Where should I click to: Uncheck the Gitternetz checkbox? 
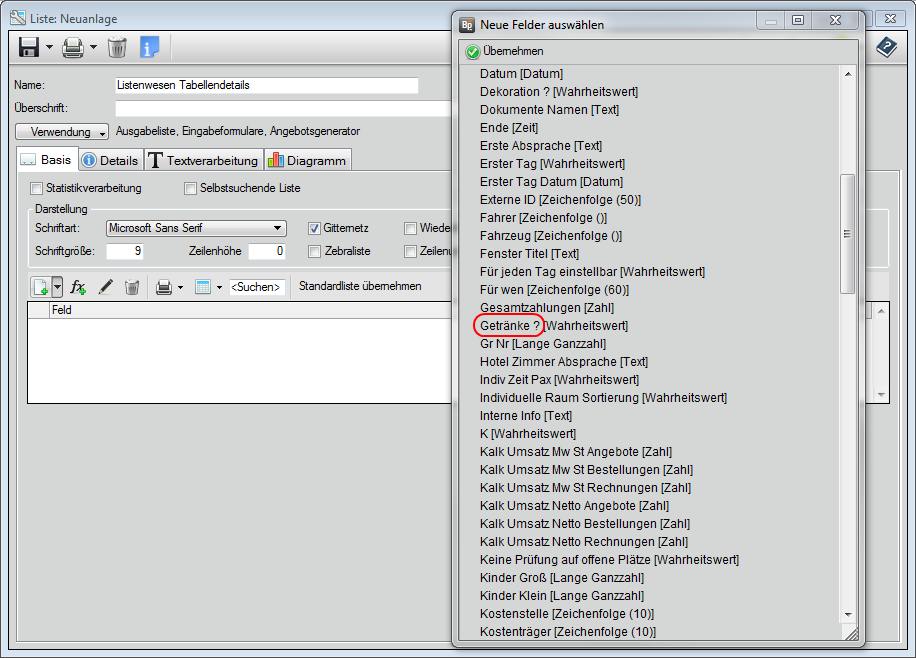[314, 228]
